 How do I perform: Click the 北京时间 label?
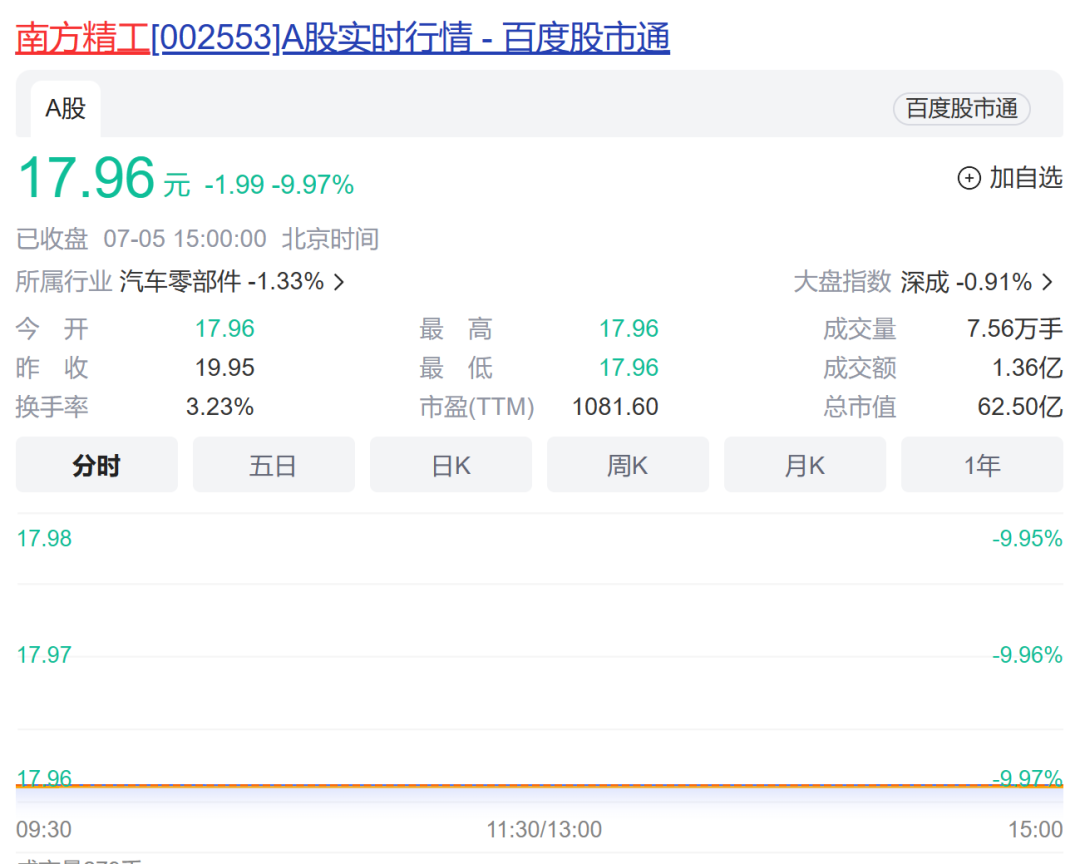[331, 239]
